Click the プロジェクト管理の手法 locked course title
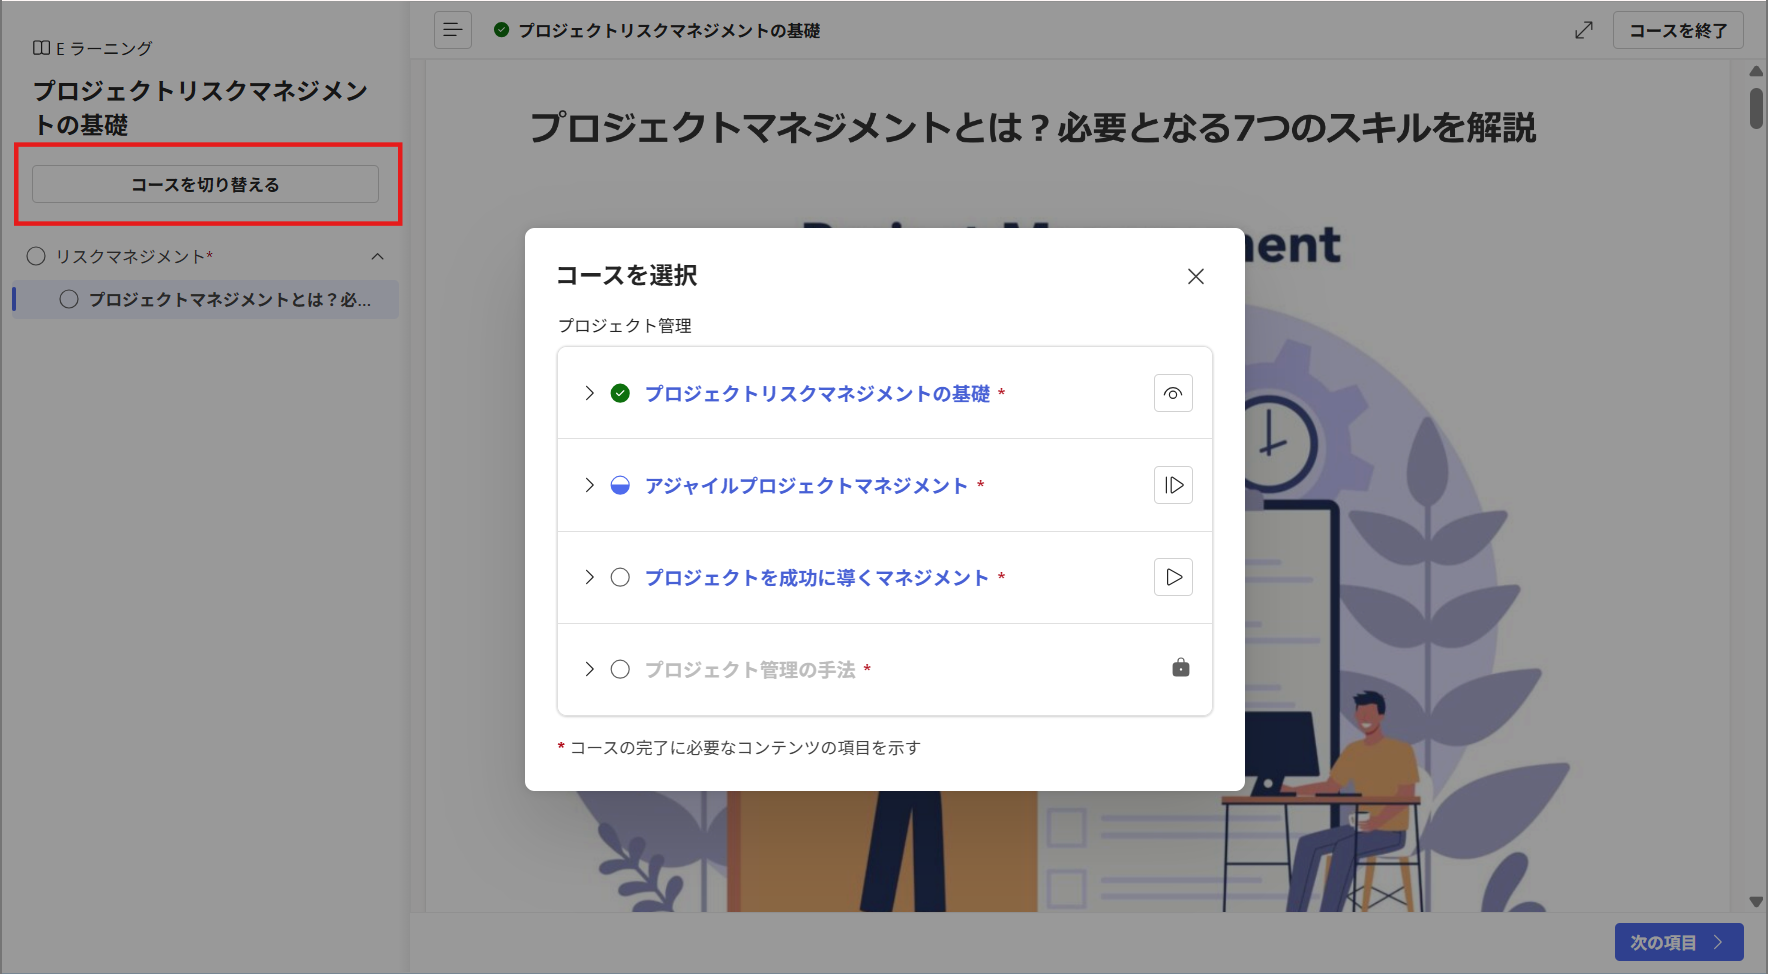 [750, 670]
